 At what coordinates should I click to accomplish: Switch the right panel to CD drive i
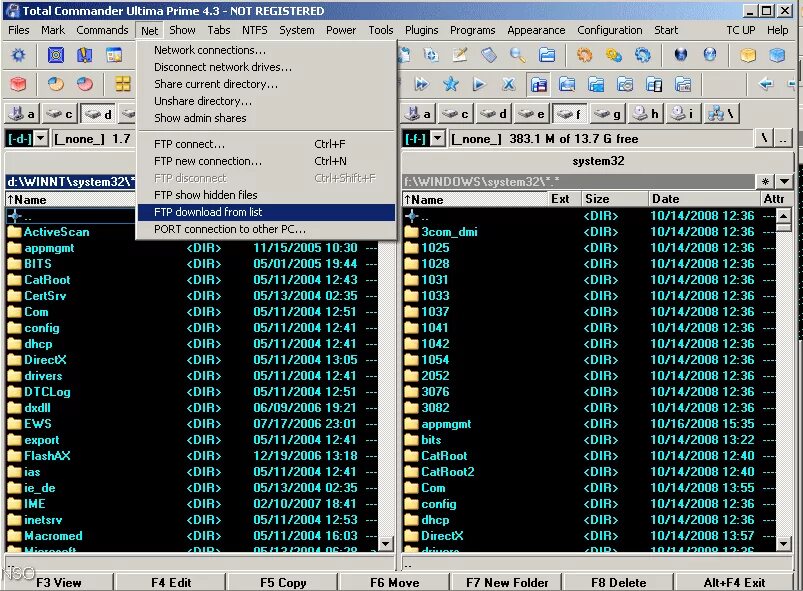[x=683, y=114]
